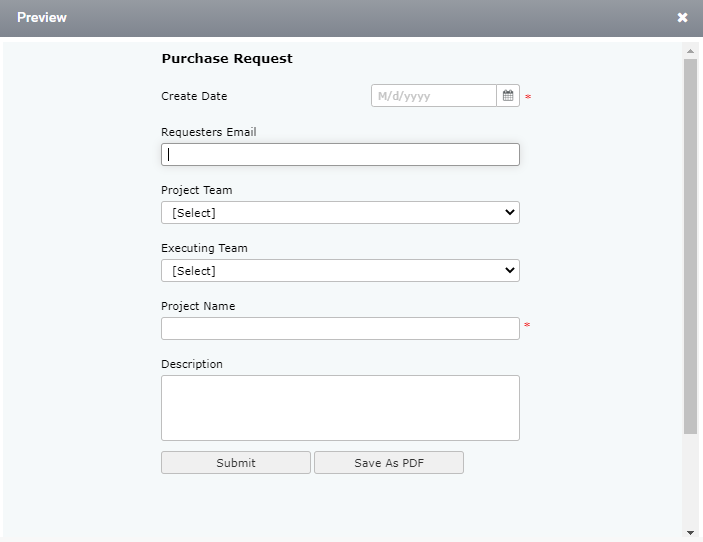703x542 pixels.
Task: Expand the Executing Team select box
Action: click(x=340, y=270)
